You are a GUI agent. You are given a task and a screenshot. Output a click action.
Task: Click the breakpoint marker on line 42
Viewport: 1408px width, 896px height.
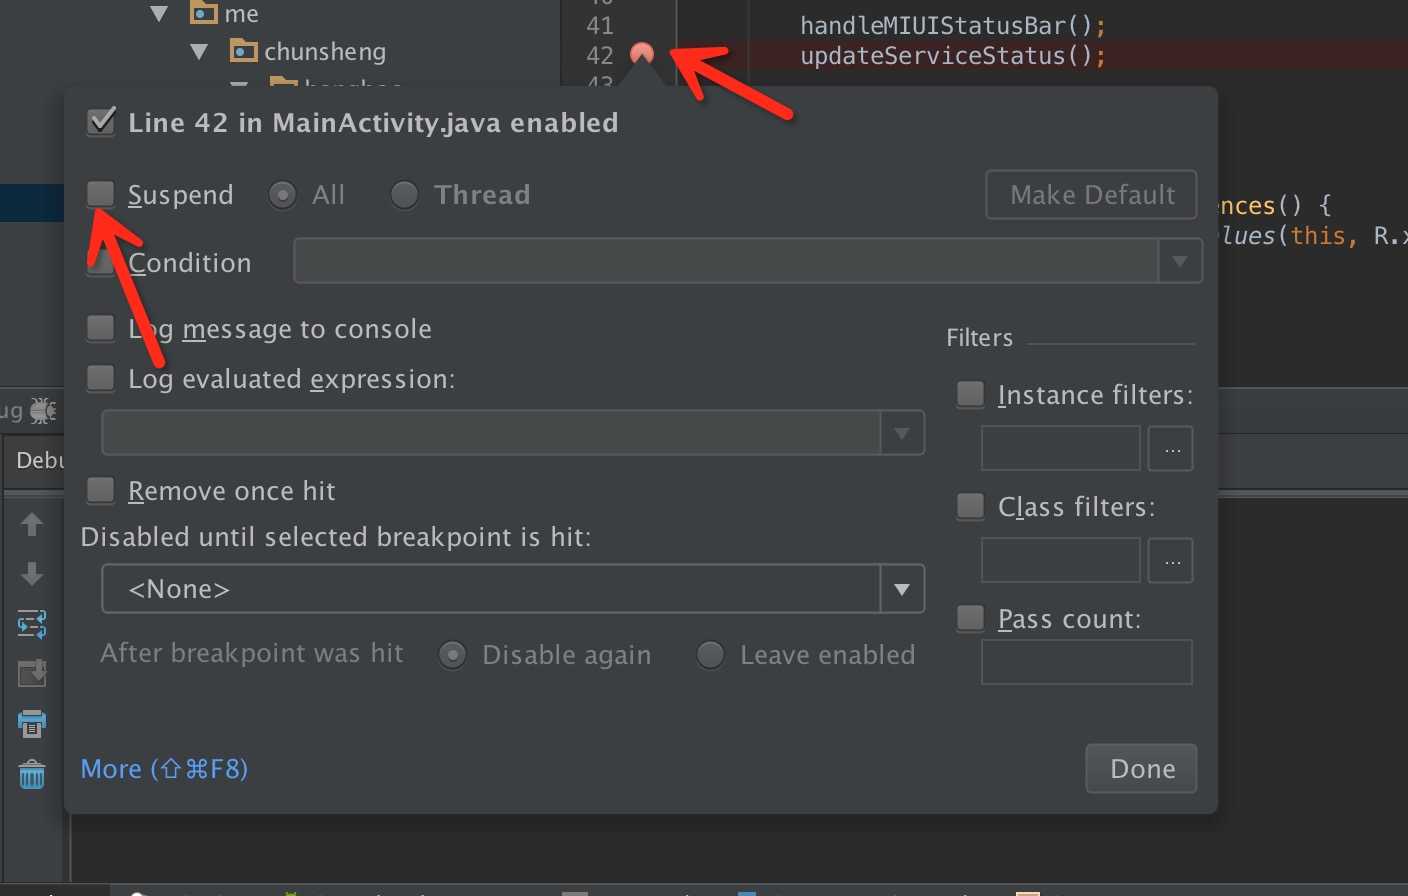click(x=642, y=54)
